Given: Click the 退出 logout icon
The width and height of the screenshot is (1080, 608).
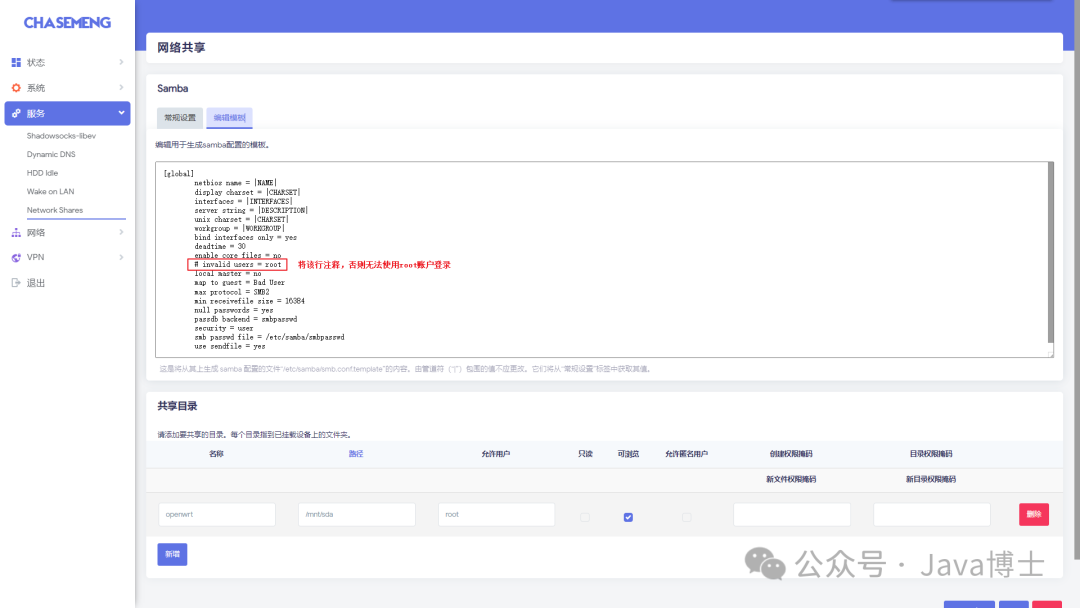Looking at the screenshot, I should pos(16,280).
